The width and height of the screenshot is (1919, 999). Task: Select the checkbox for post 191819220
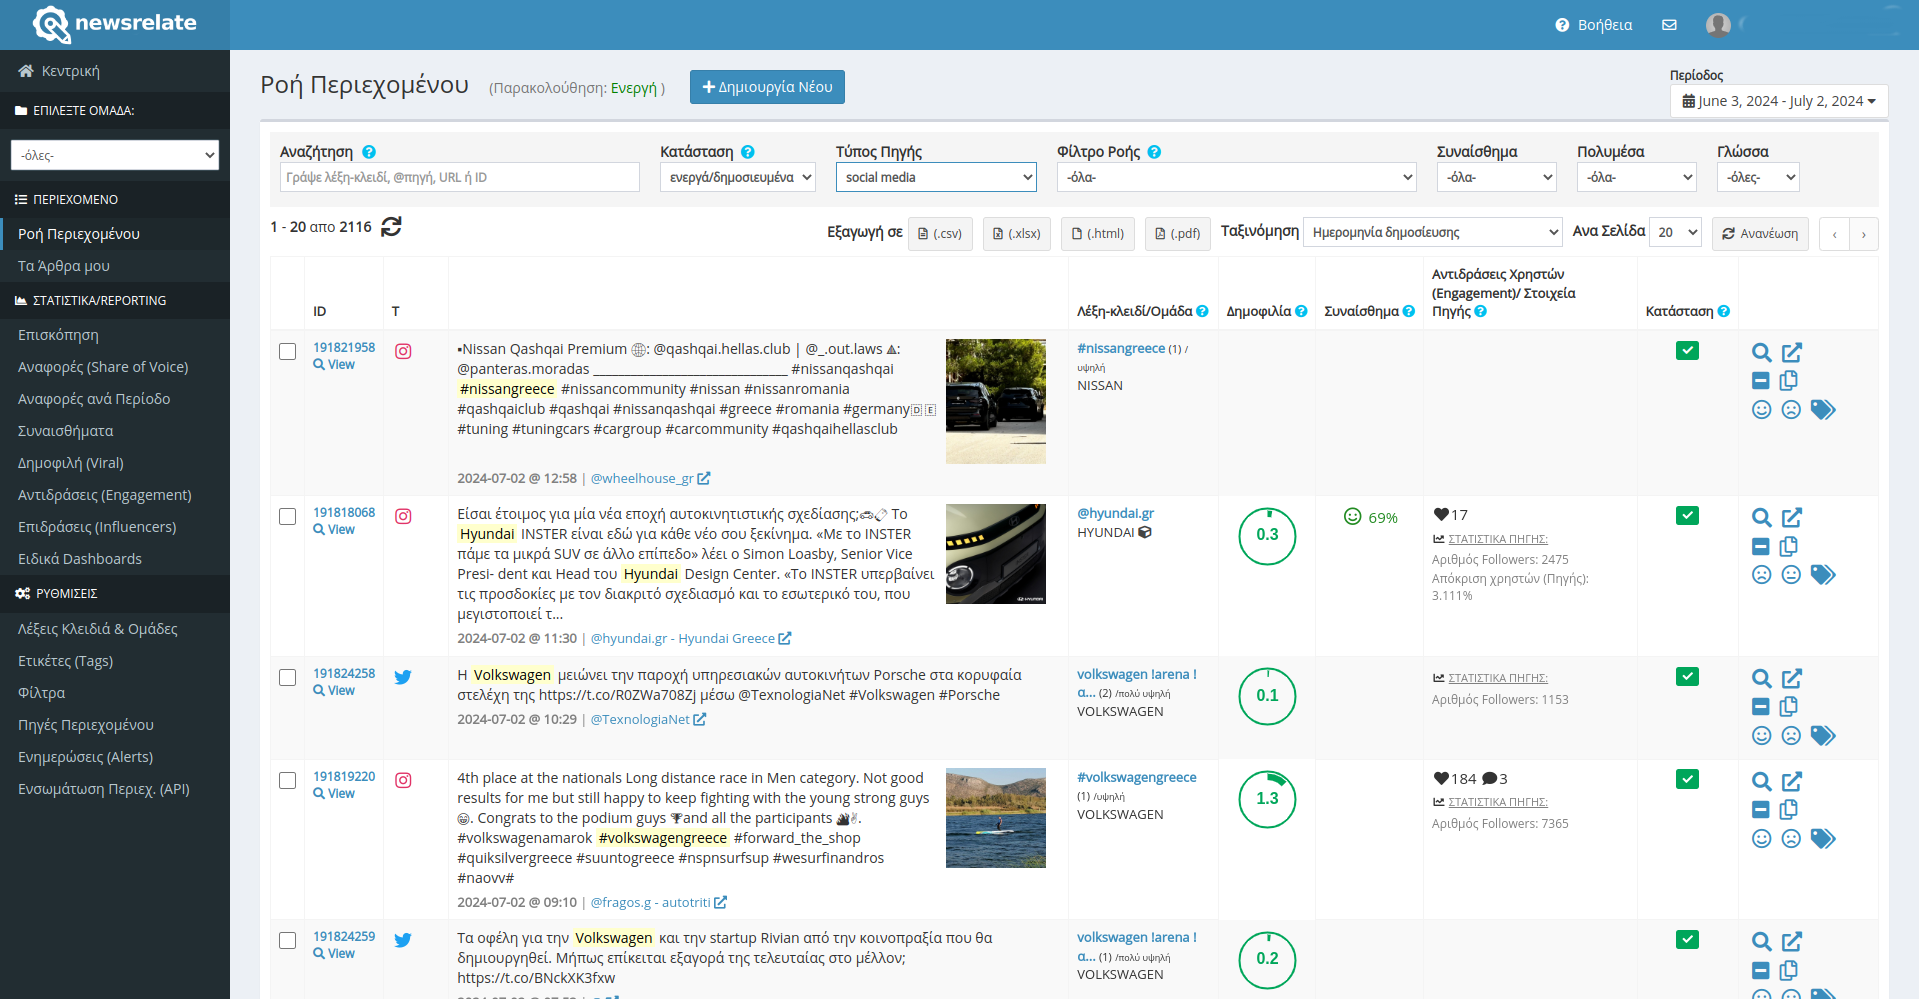tap(287, 780)
